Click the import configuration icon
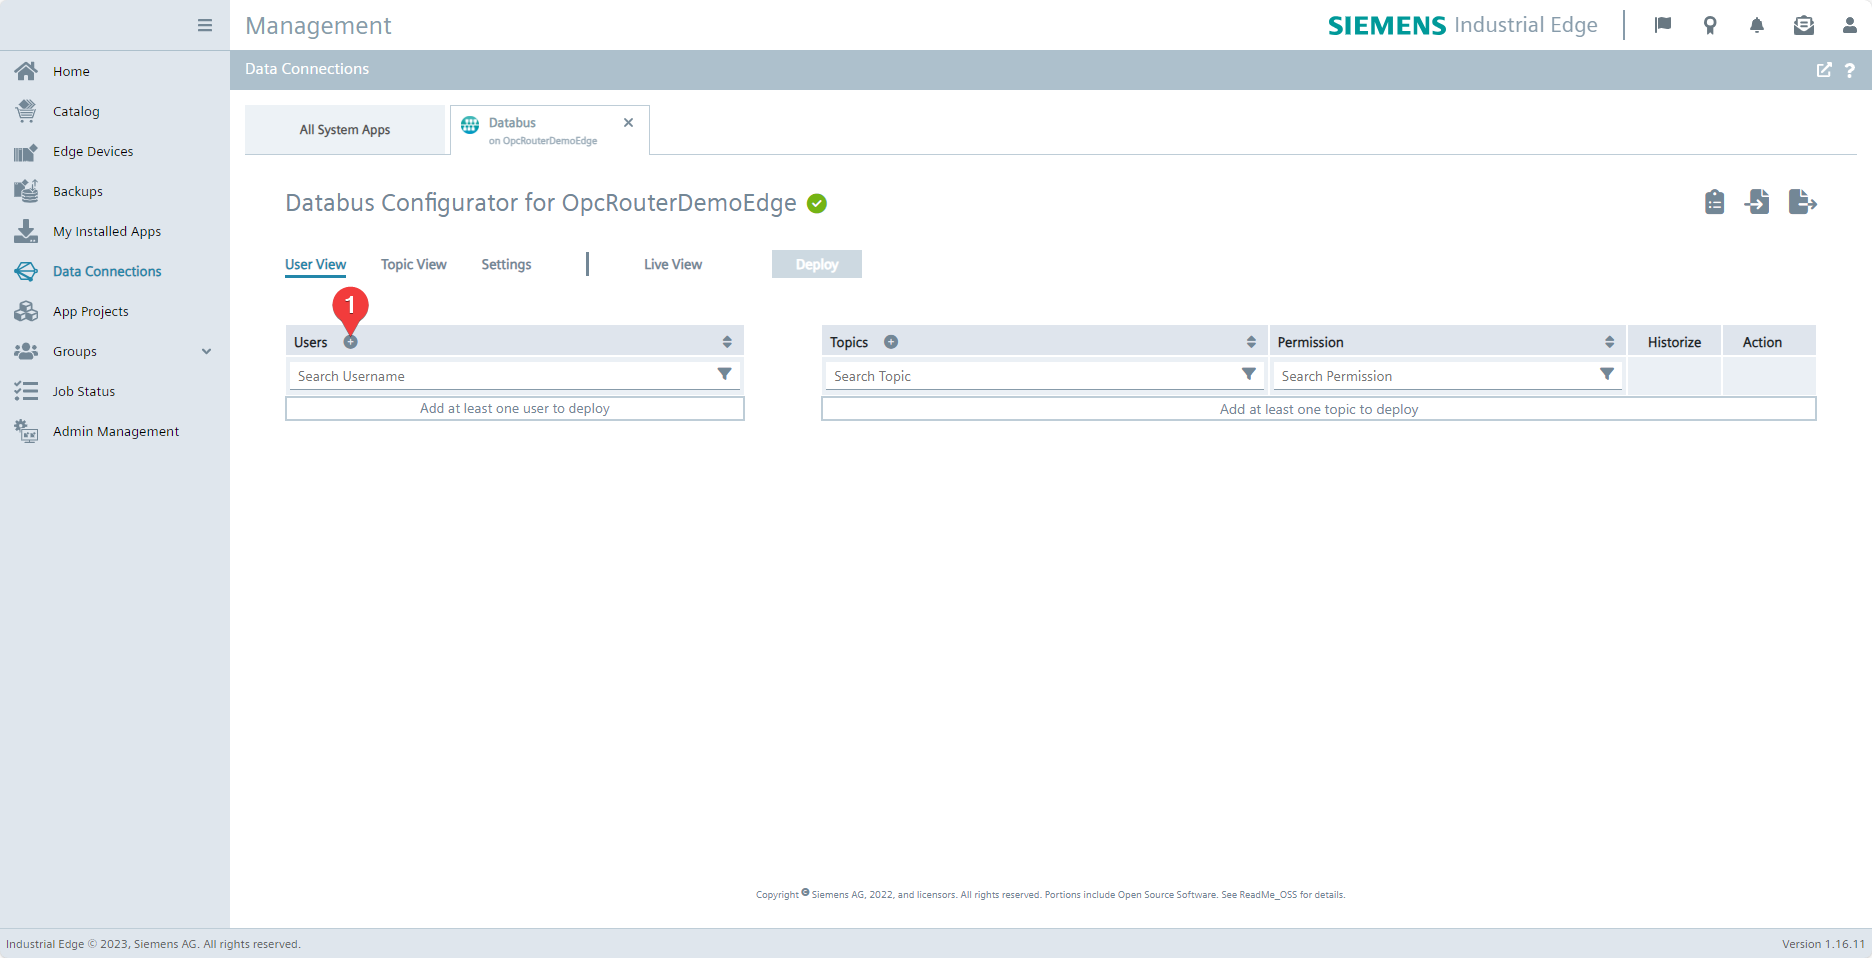 1757,203
